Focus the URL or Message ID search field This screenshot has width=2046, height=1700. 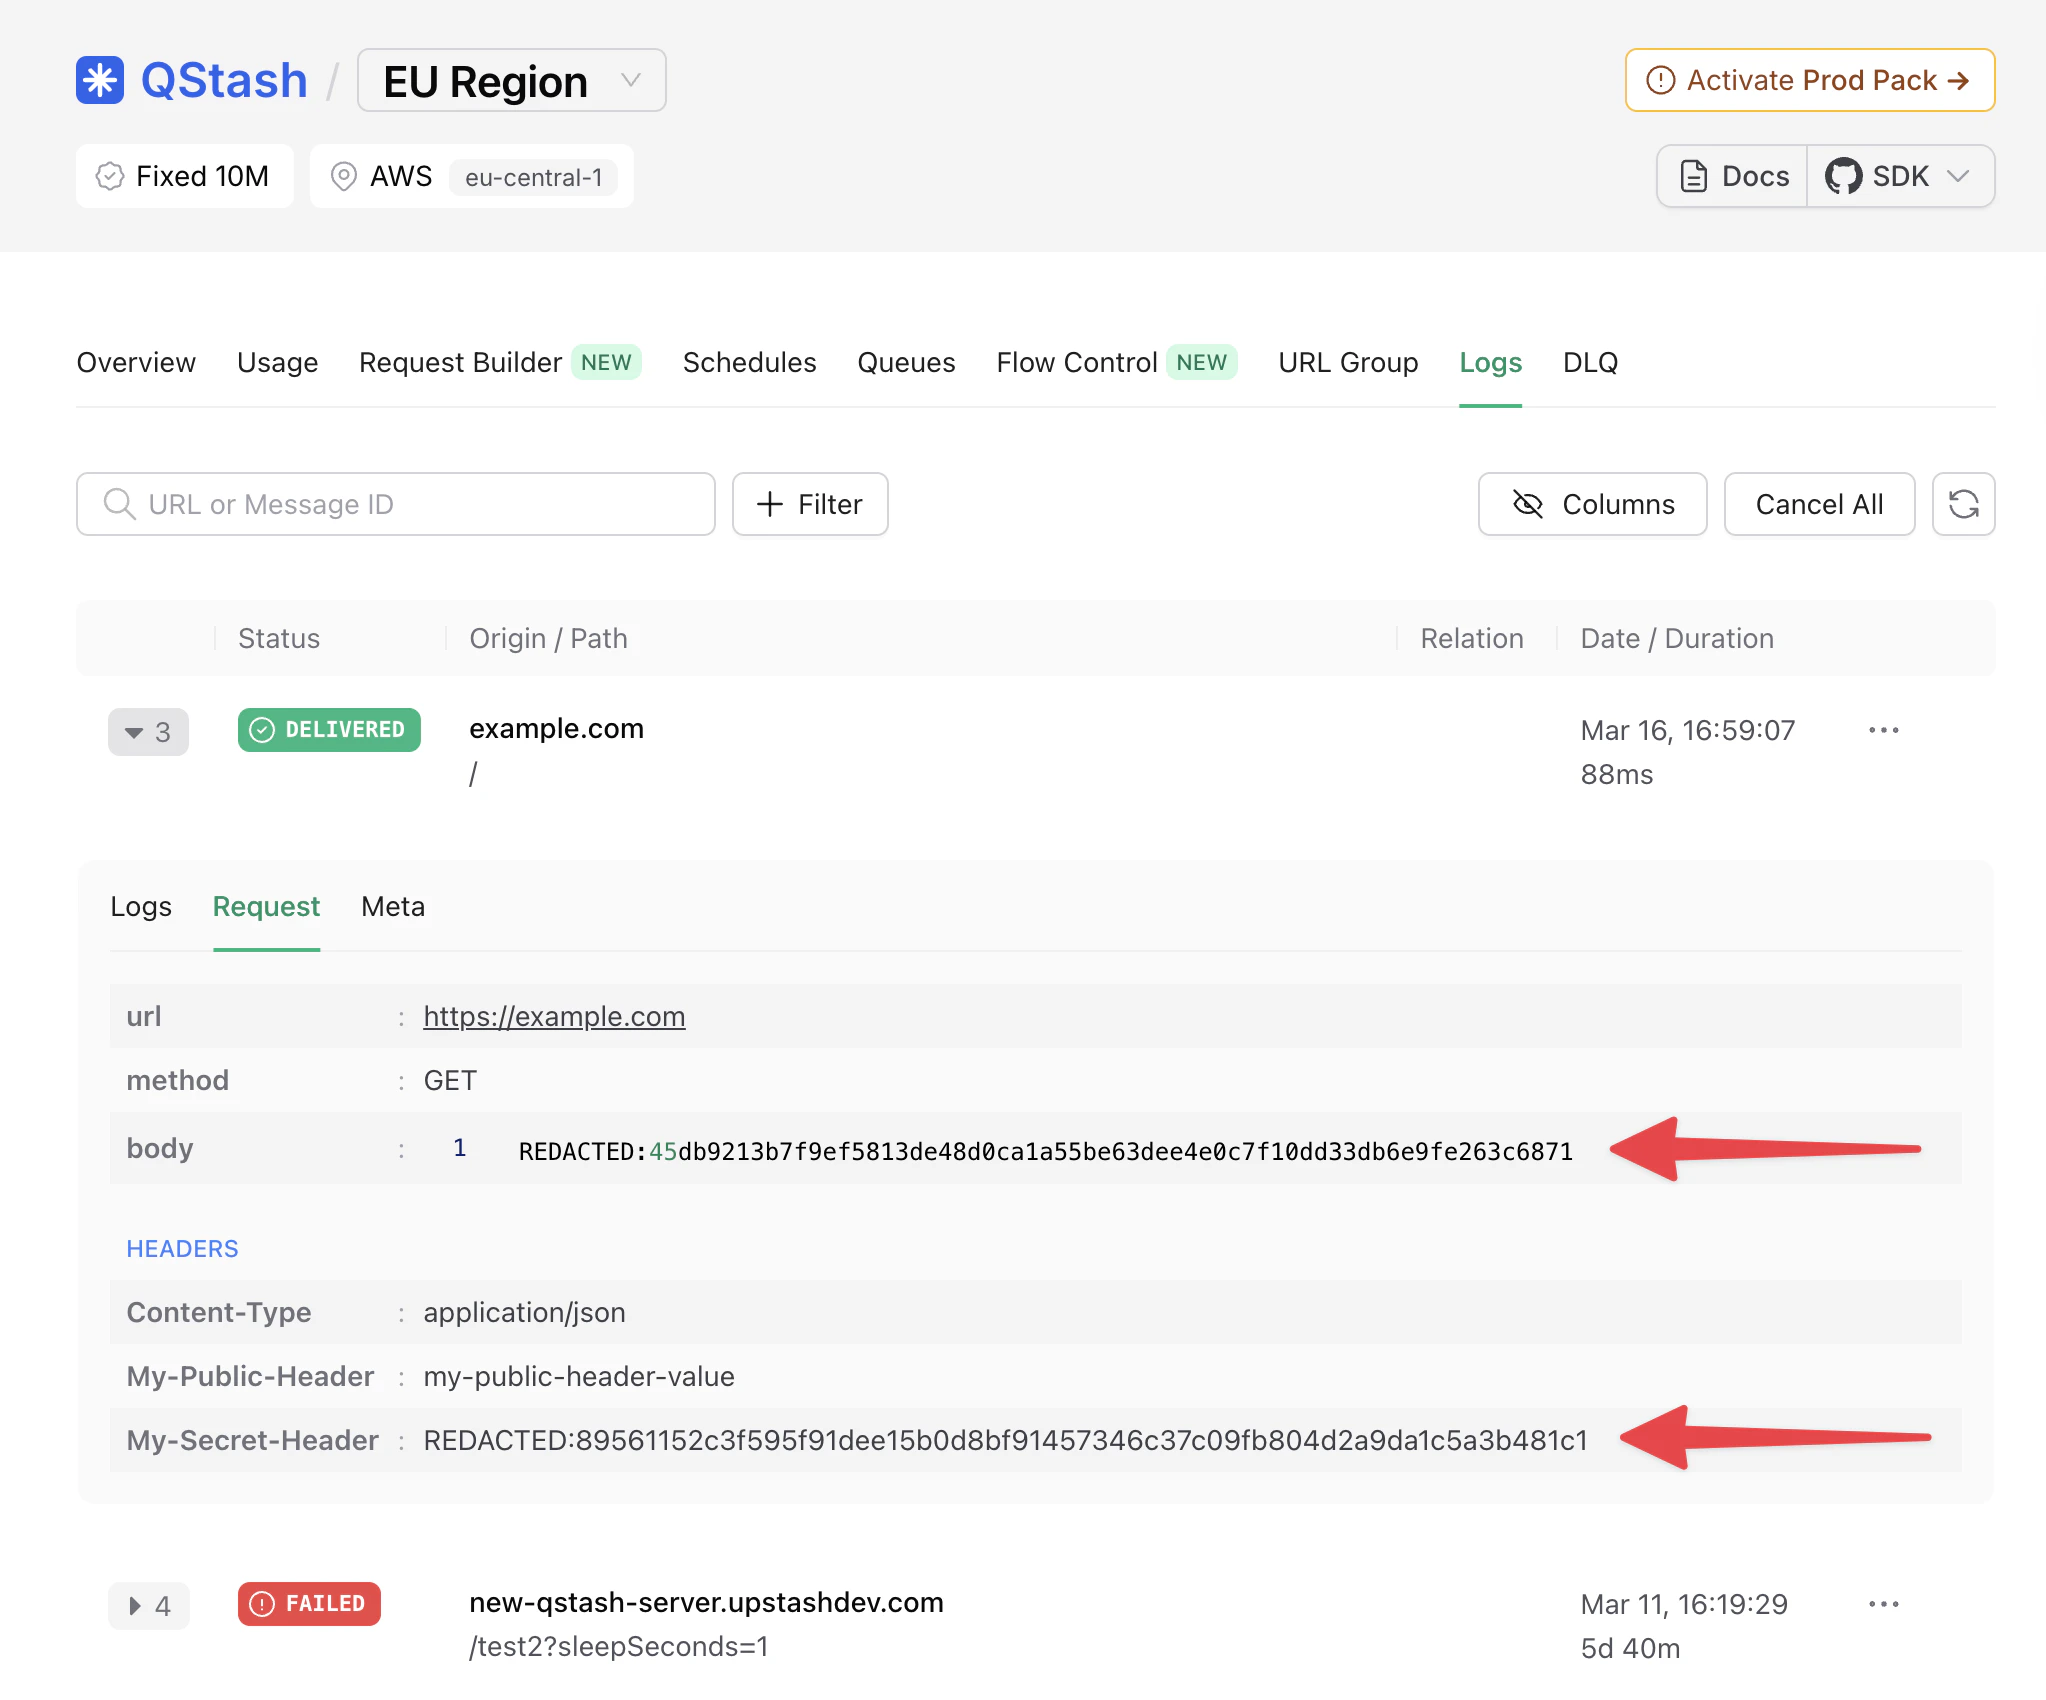[x=395, y=504]
